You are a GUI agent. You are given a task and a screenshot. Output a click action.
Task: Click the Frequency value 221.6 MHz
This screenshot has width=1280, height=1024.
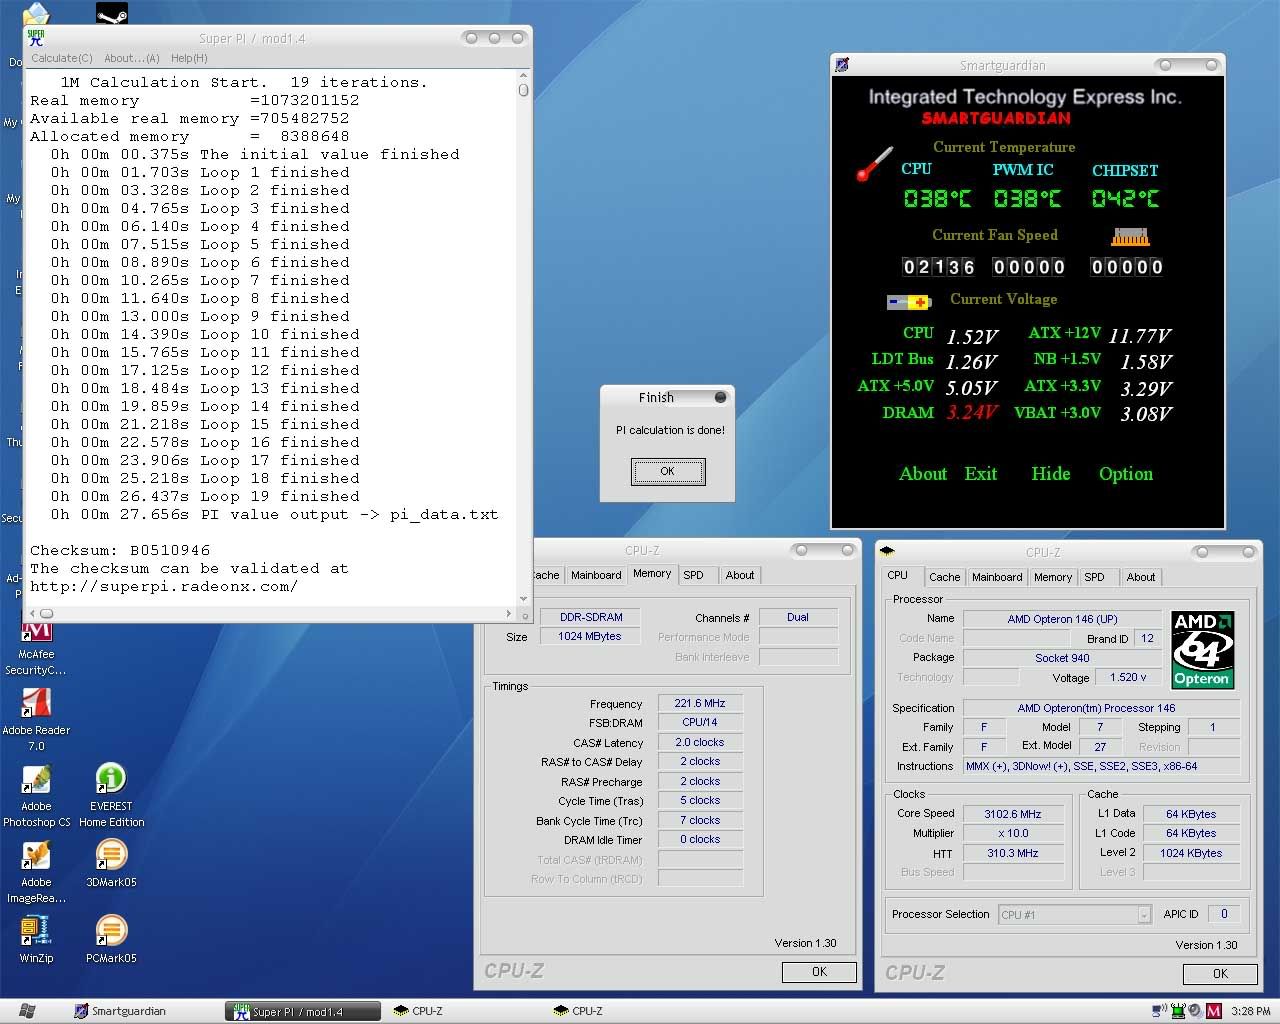click(x=700, y=703)
